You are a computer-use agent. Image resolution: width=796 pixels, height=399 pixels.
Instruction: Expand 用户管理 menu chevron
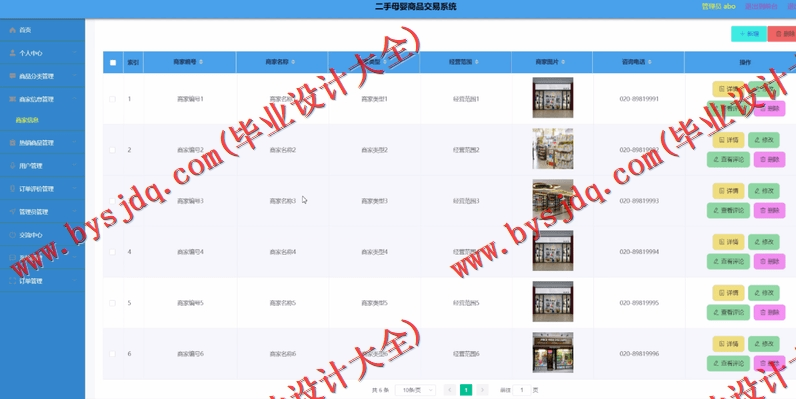point(75,165)
